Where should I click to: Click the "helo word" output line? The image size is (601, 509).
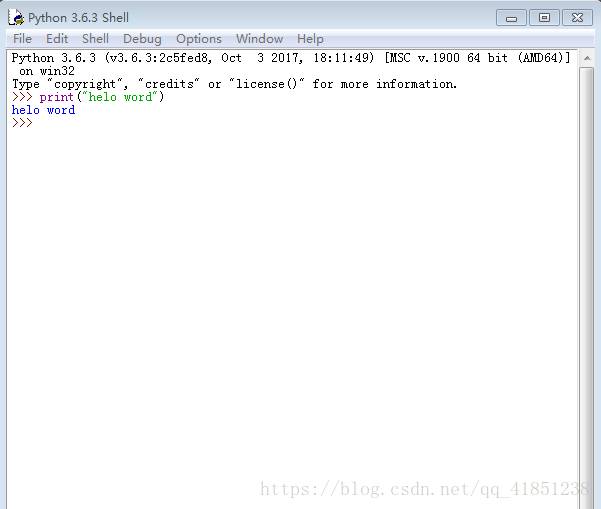click(43, 111)
